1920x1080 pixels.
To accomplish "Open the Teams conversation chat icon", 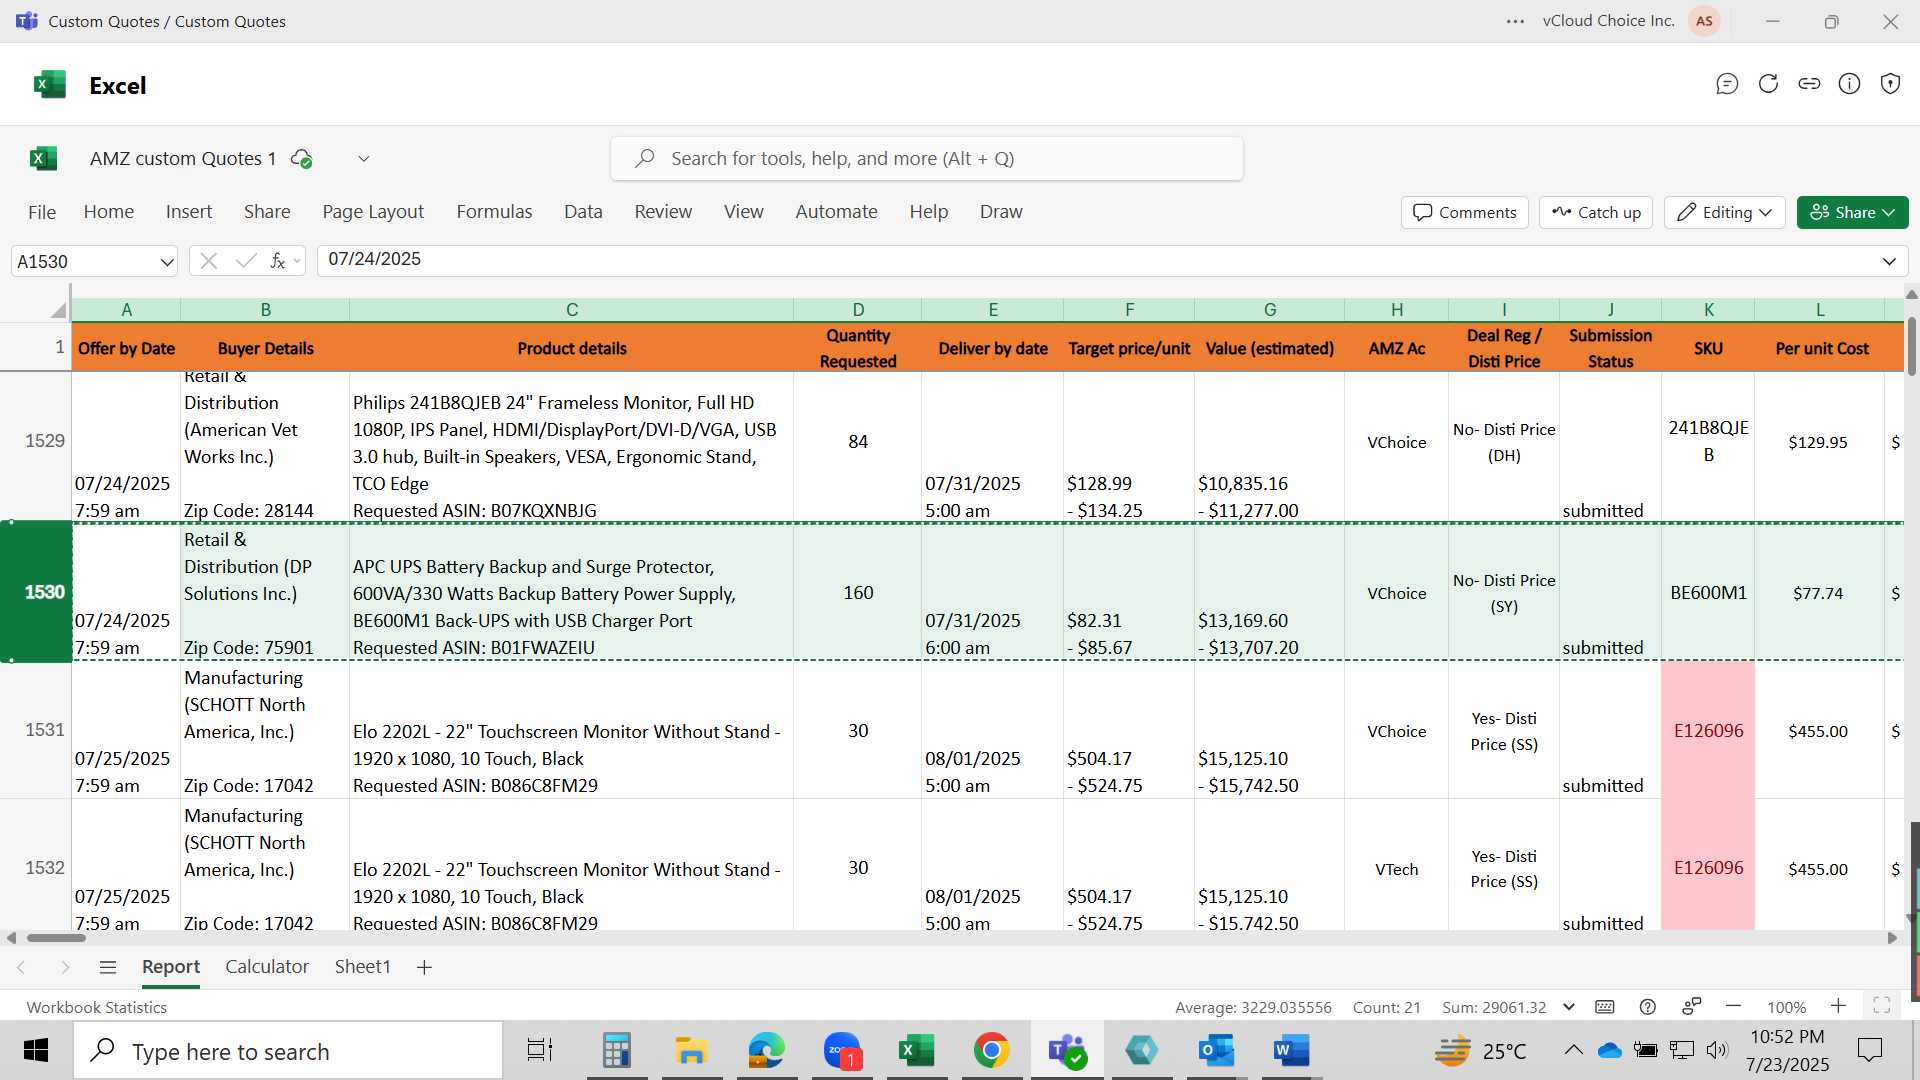I will point(1727,84).
